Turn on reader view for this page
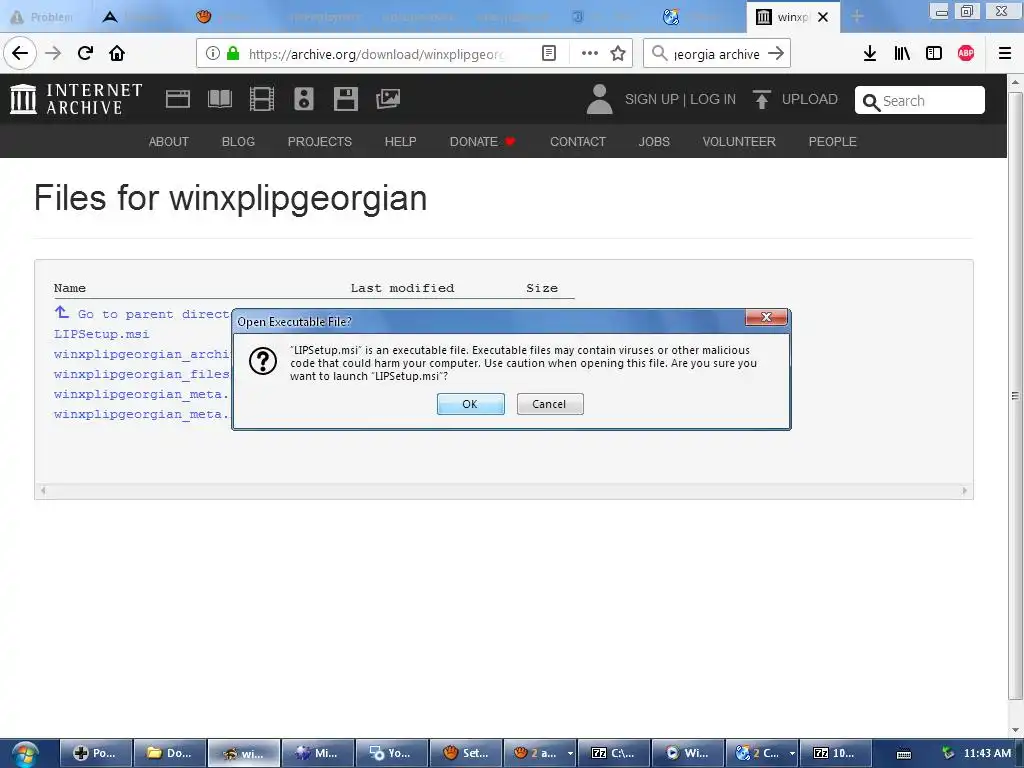 pos(549,53)
